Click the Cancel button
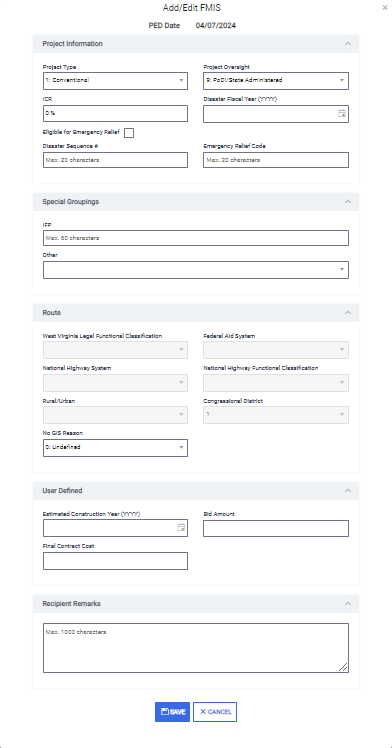The image size is (392, 748). [215, 712]
